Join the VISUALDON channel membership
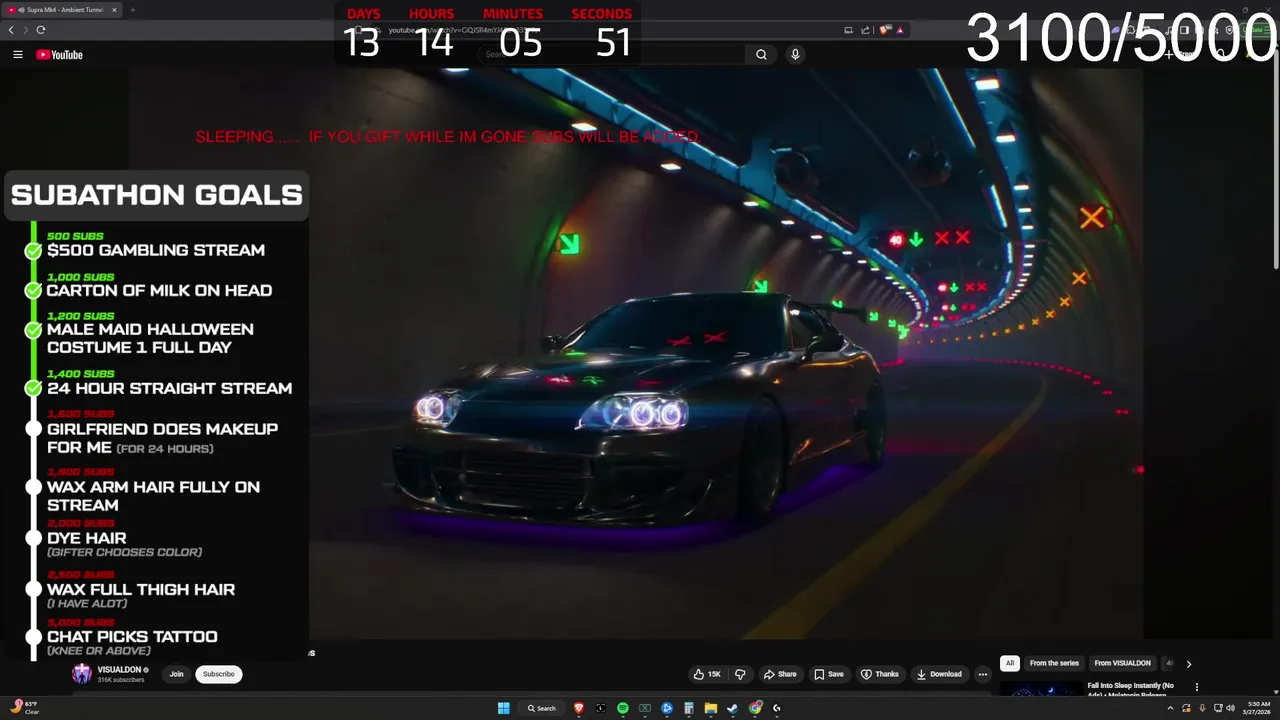1280x720 pixels. click(176, 674)
